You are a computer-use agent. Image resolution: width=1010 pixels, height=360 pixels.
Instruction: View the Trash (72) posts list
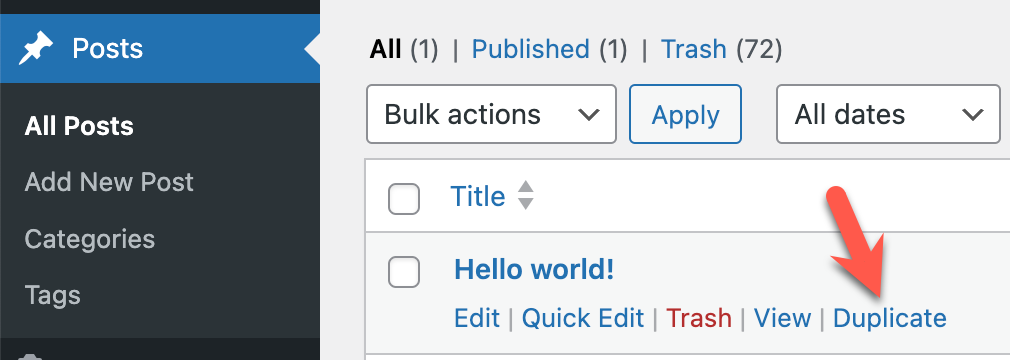pos(722,49)
